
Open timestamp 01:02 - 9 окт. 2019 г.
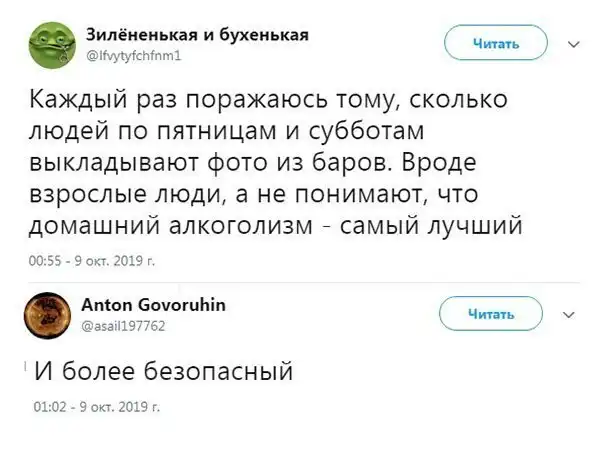(x=91, y=407)
